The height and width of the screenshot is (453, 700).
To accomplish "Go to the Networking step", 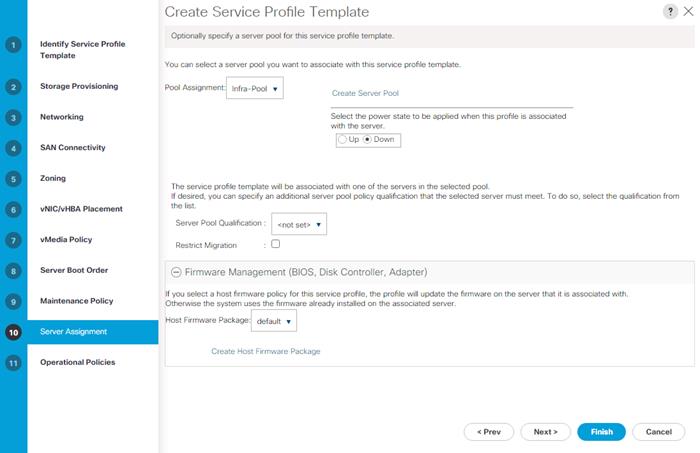I will coord(62,117).
